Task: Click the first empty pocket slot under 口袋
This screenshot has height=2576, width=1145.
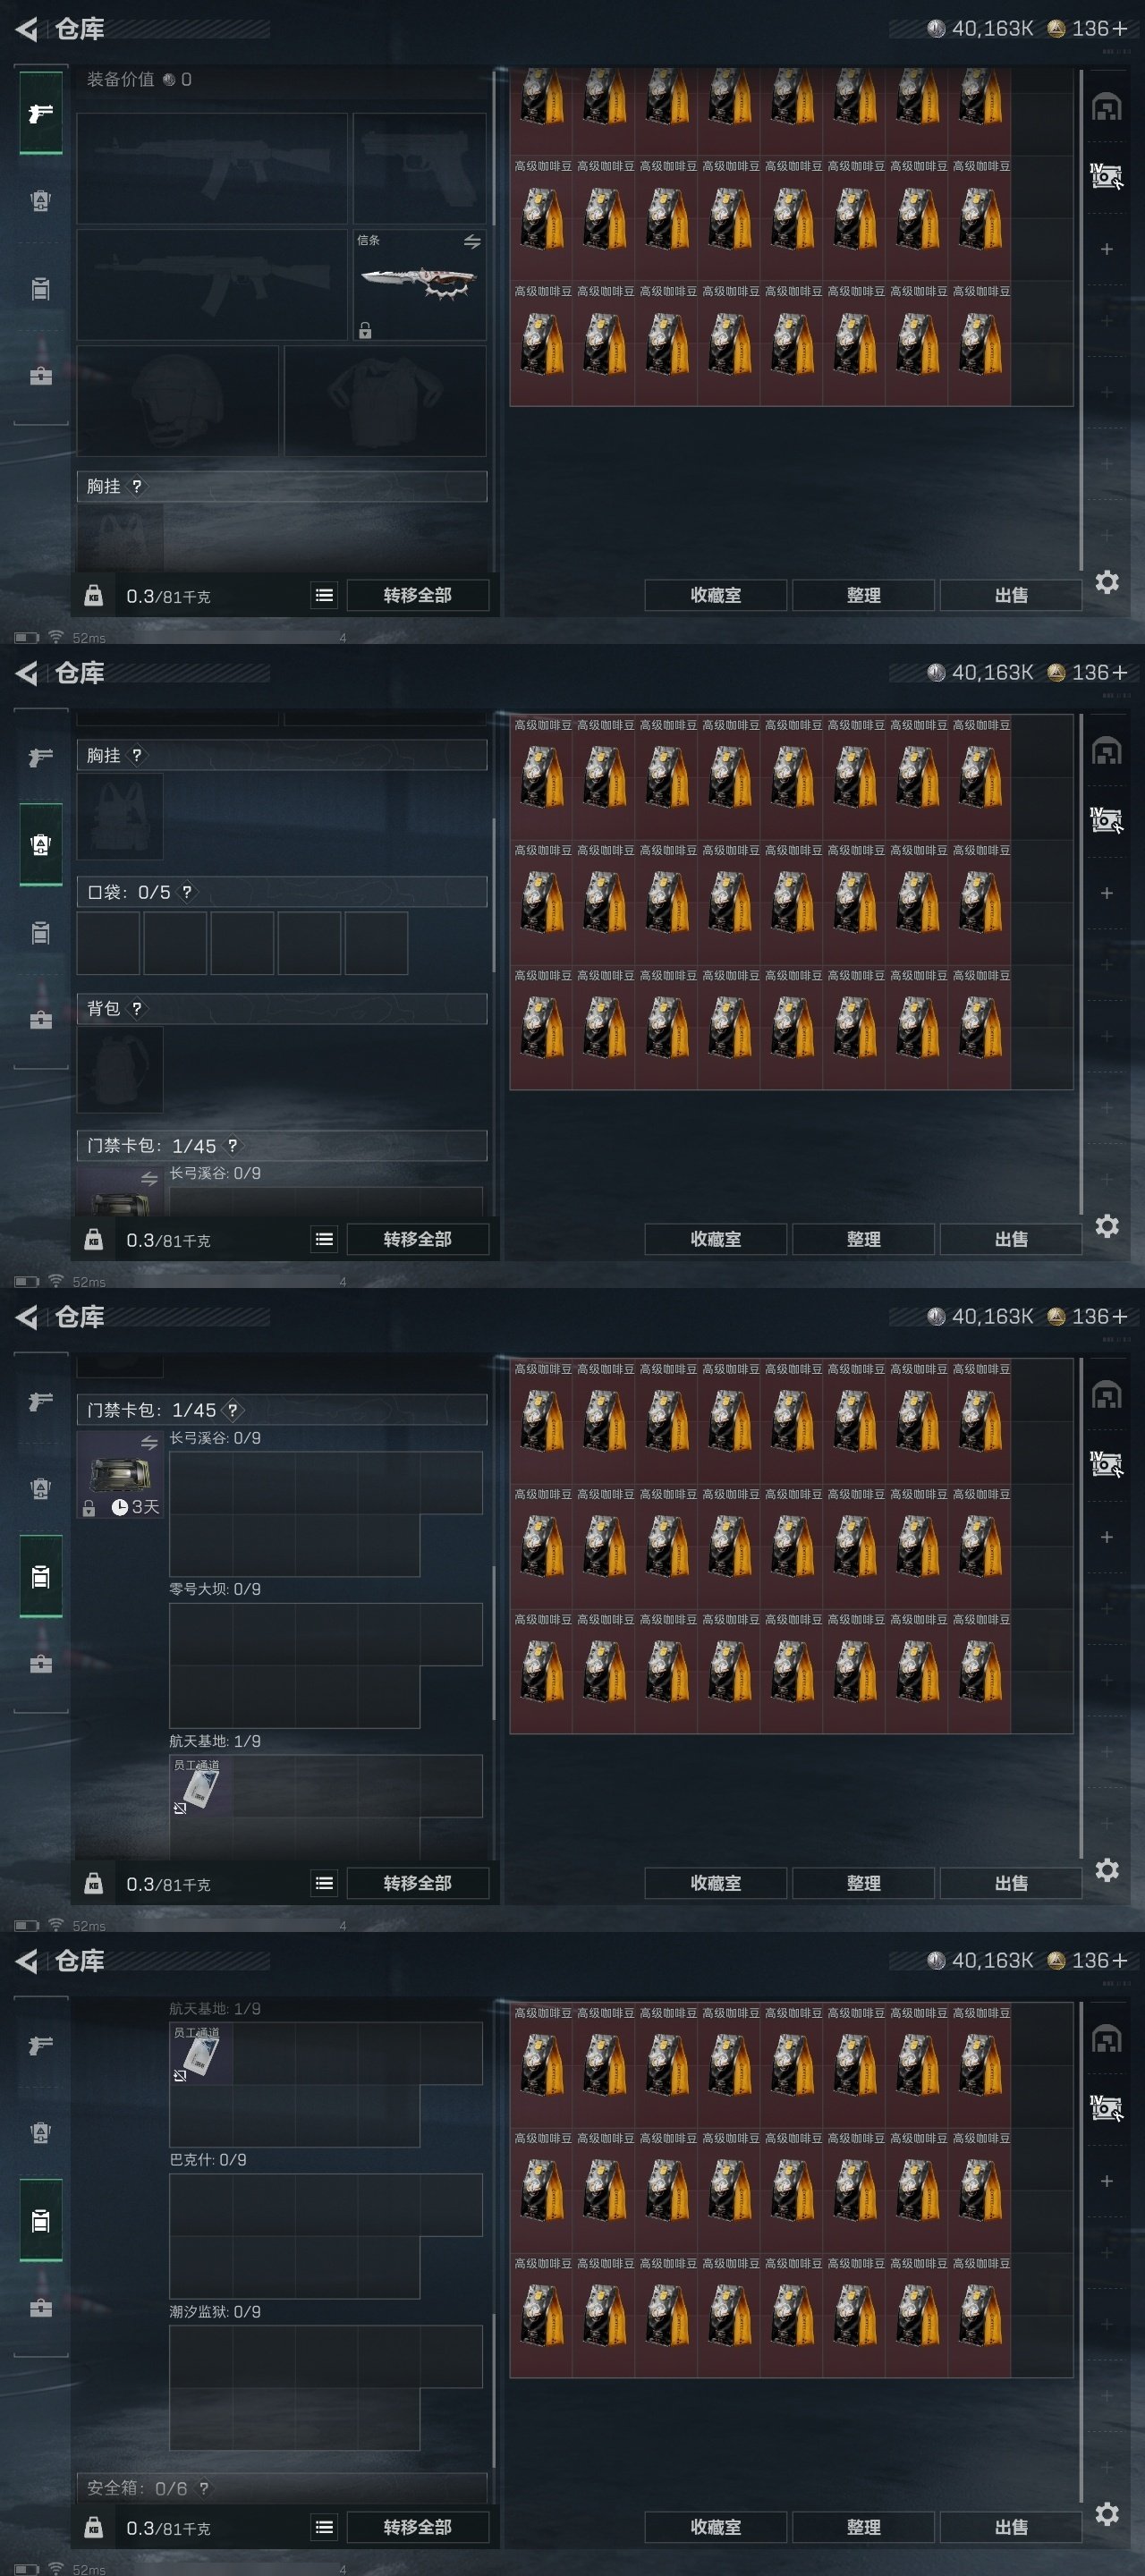Action: [108, 943]
